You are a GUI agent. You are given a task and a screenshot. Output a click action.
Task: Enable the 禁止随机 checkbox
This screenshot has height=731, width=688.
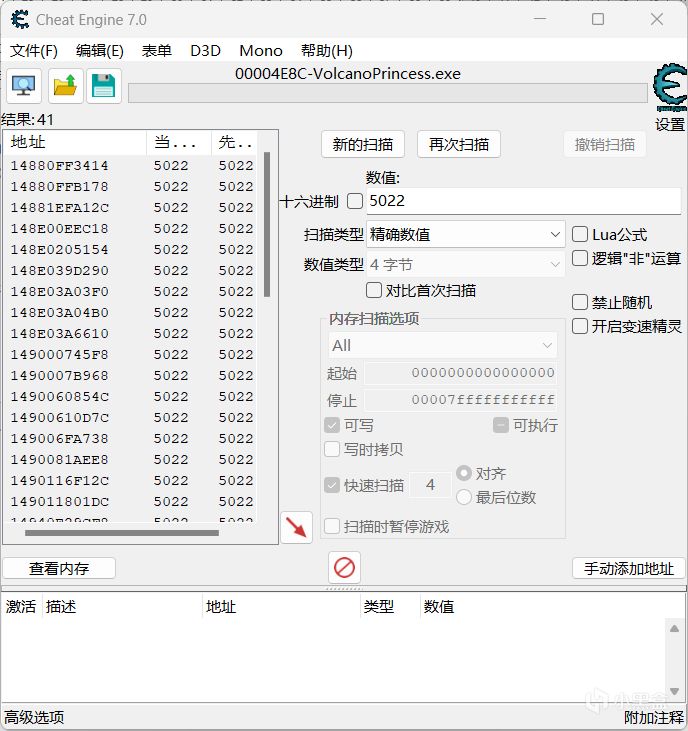tap(579, 302)
